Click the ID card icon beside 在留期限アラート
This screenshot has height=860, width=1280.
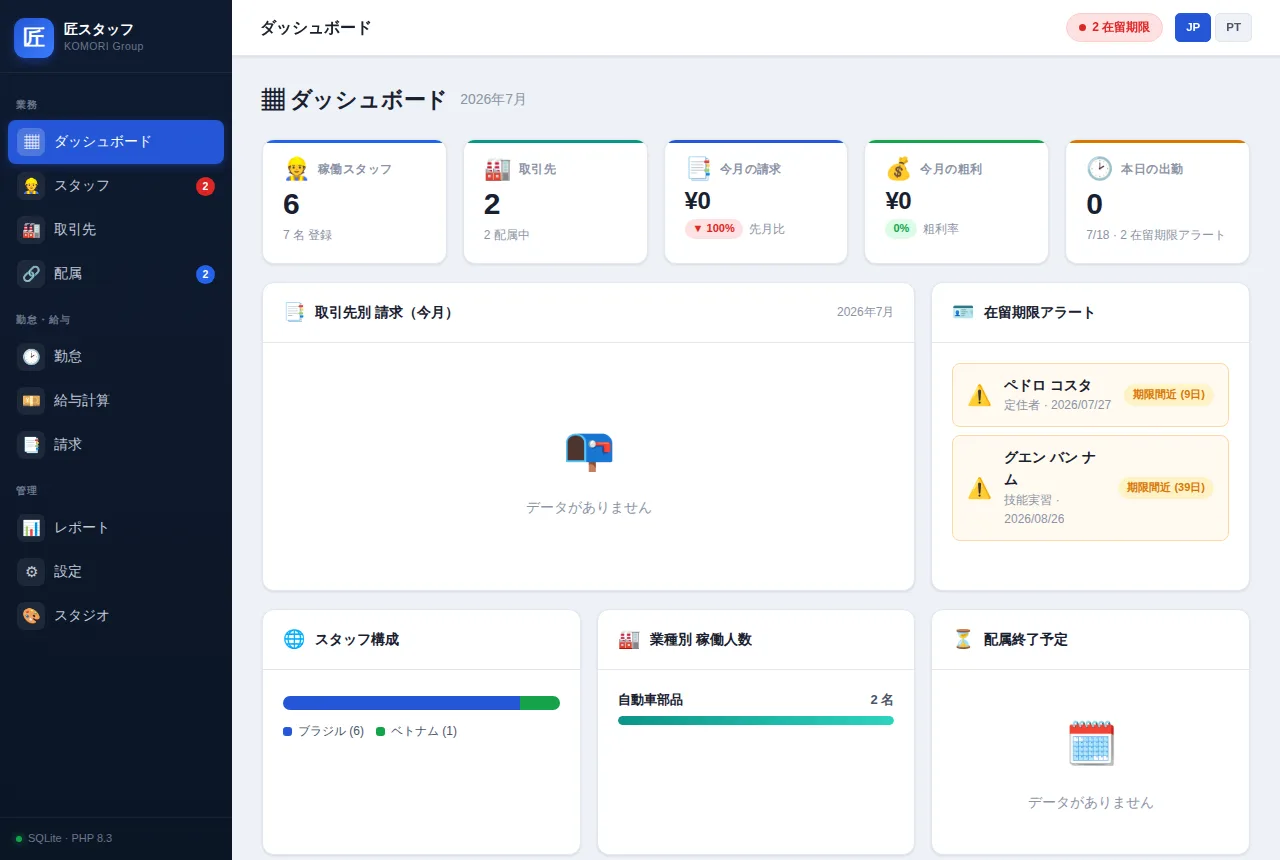[963, 312]
